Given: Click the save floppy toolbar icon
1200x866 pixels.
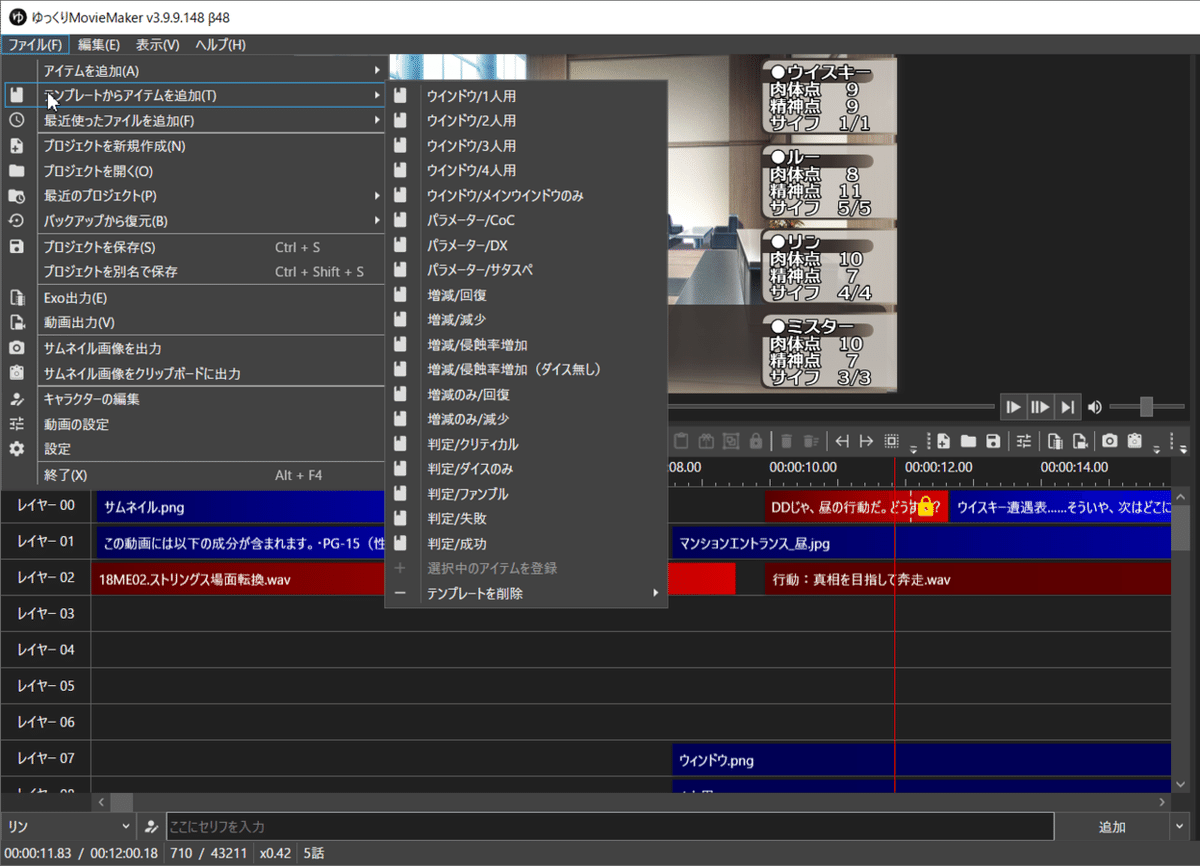Looking at the screenshot, I should click(992, 441).
